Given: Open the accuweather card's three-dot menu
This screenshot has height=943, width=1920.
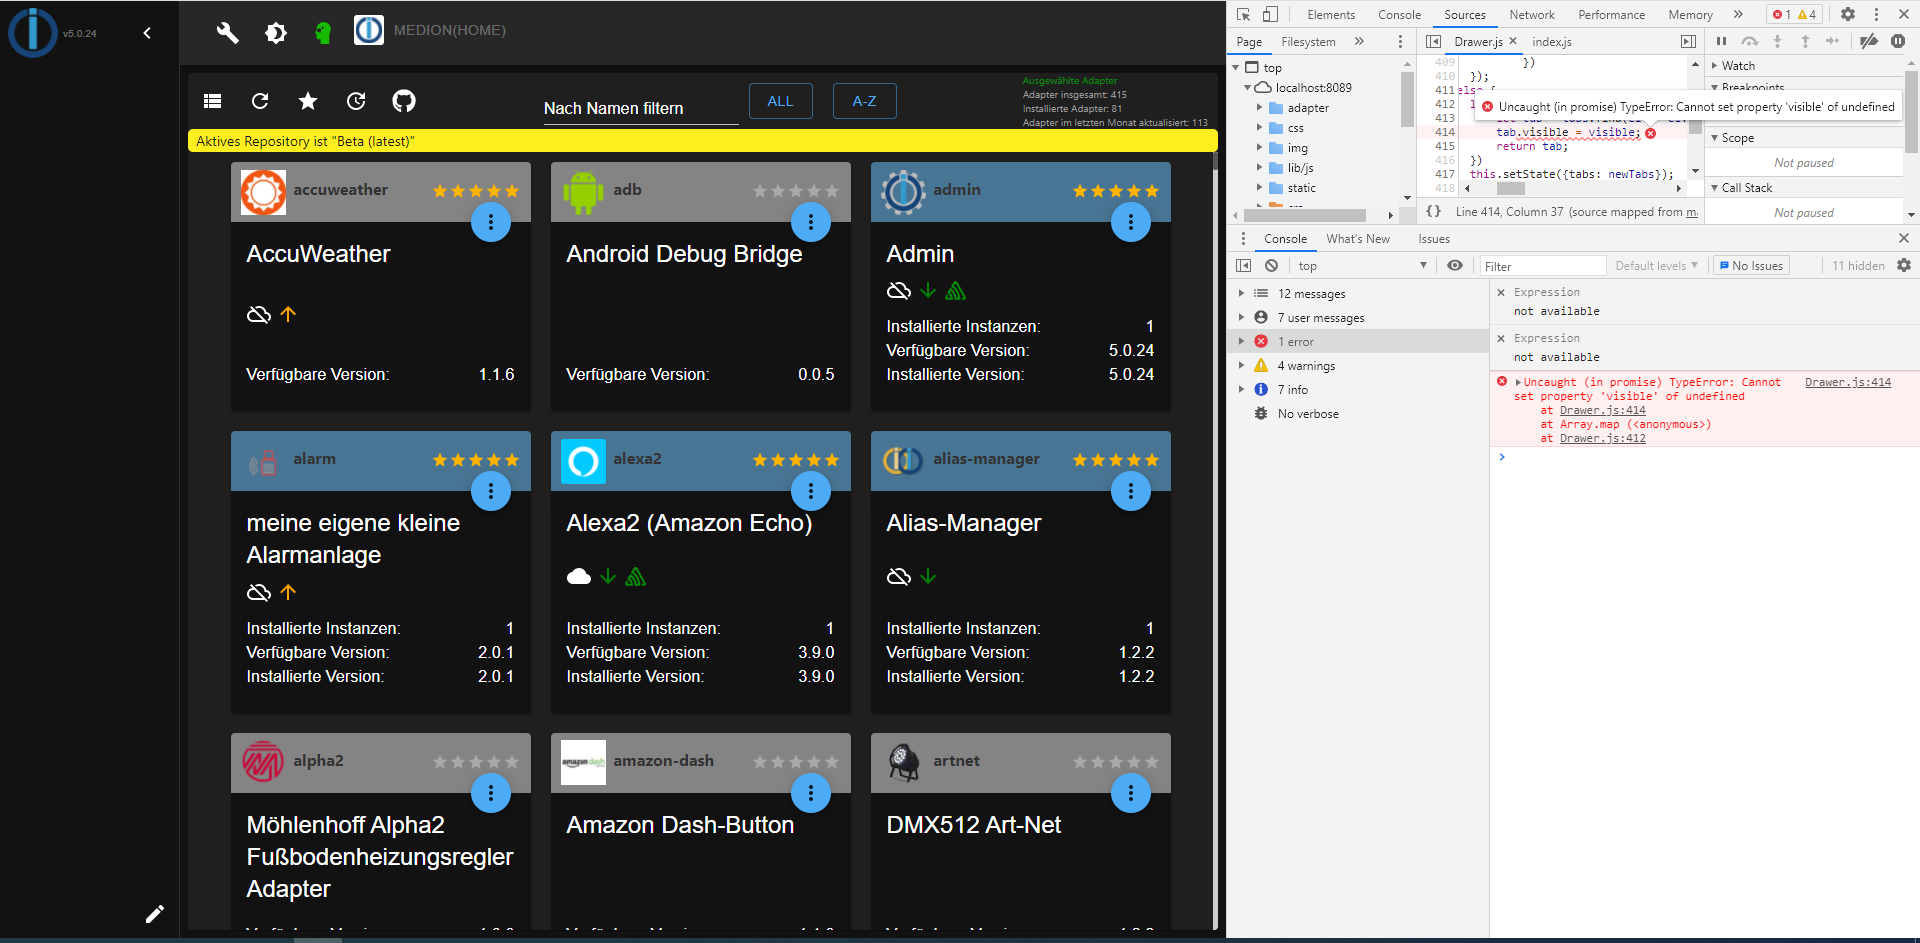Looking at the screenshot, I should [x=491, y=222].
